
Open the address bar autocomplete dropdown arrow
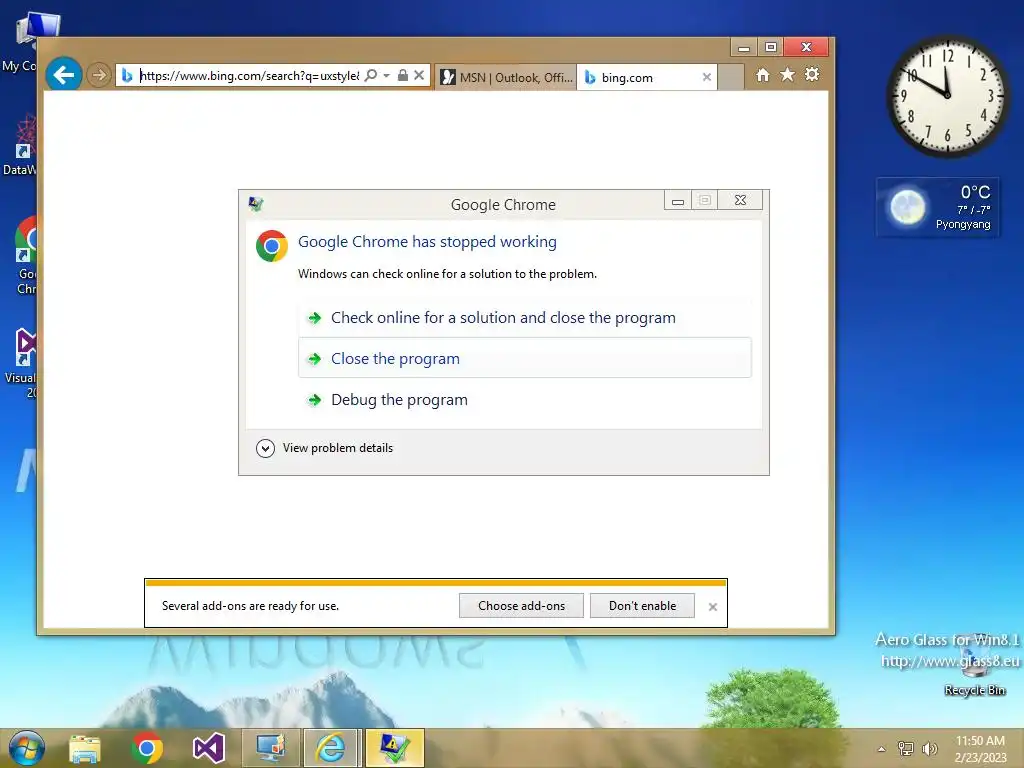[387, 75]
